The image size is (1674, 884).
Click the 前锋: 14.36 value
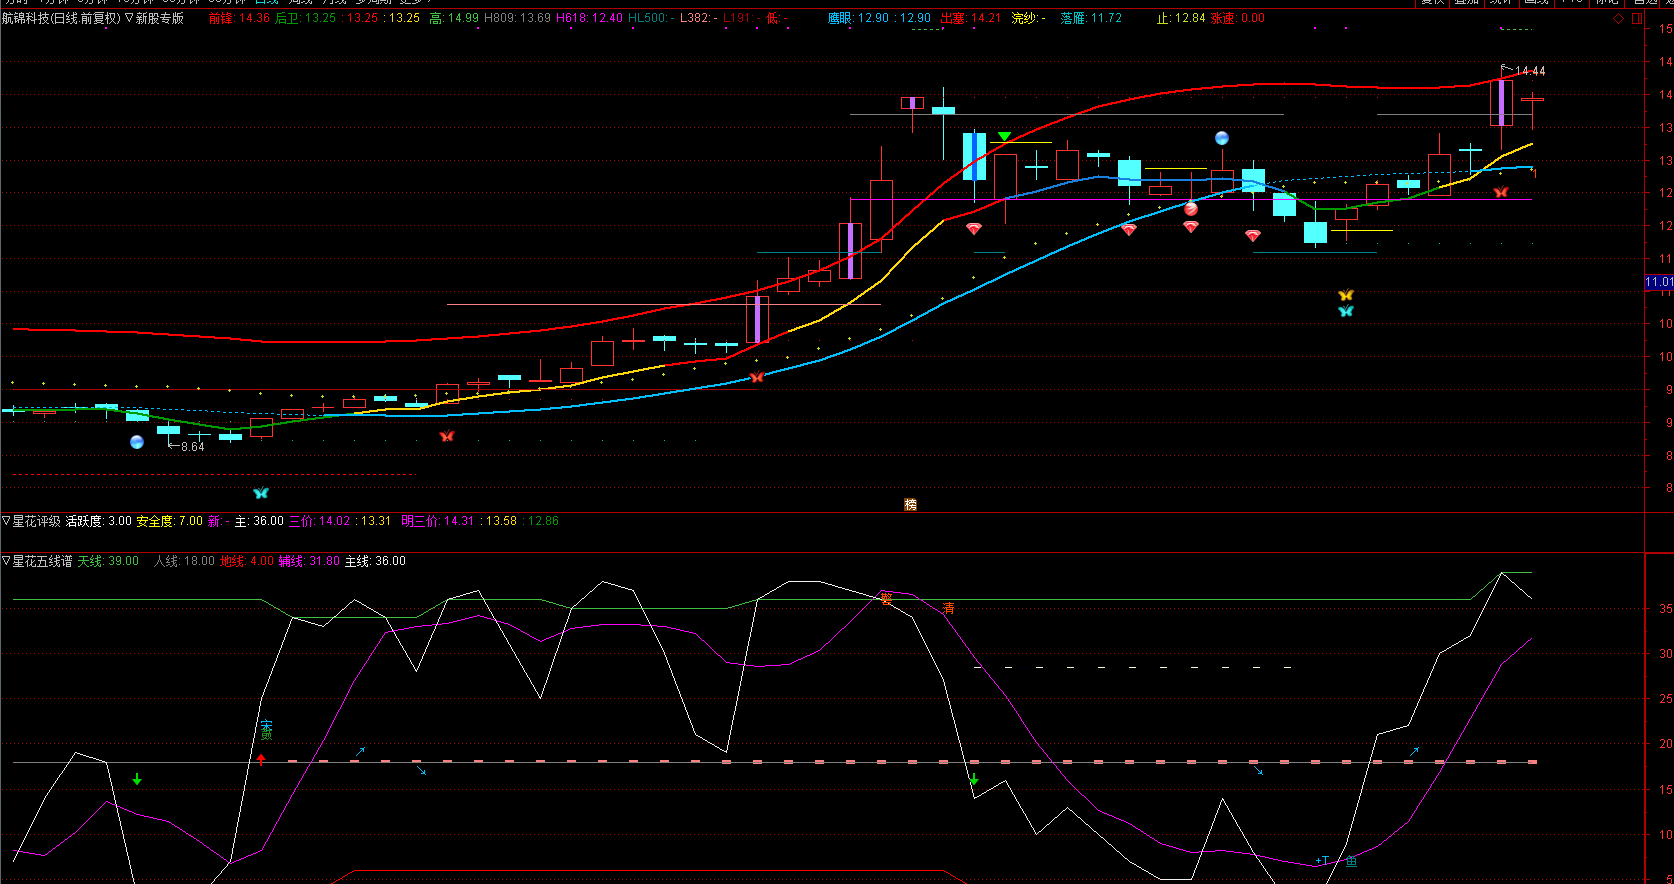point(240,18)
